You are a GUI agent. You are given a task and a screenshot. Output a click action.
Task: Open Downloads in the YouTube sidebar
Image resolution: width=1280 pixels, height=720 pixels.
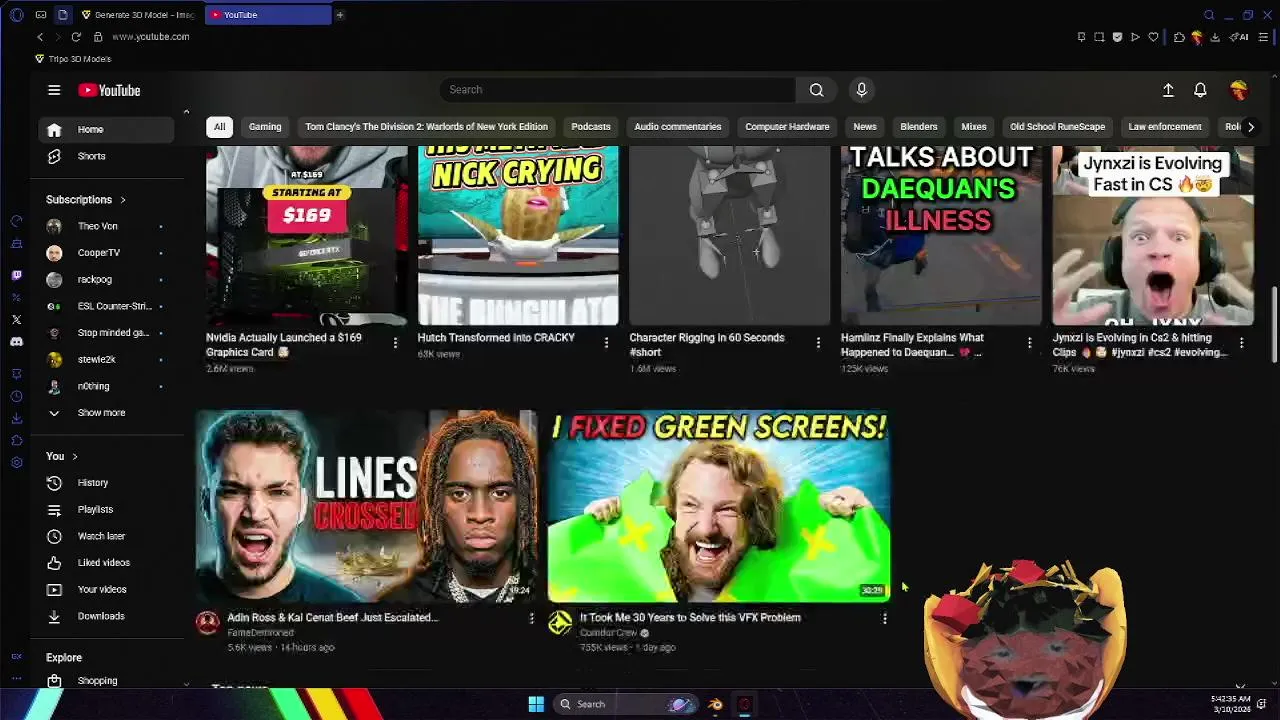107,616
